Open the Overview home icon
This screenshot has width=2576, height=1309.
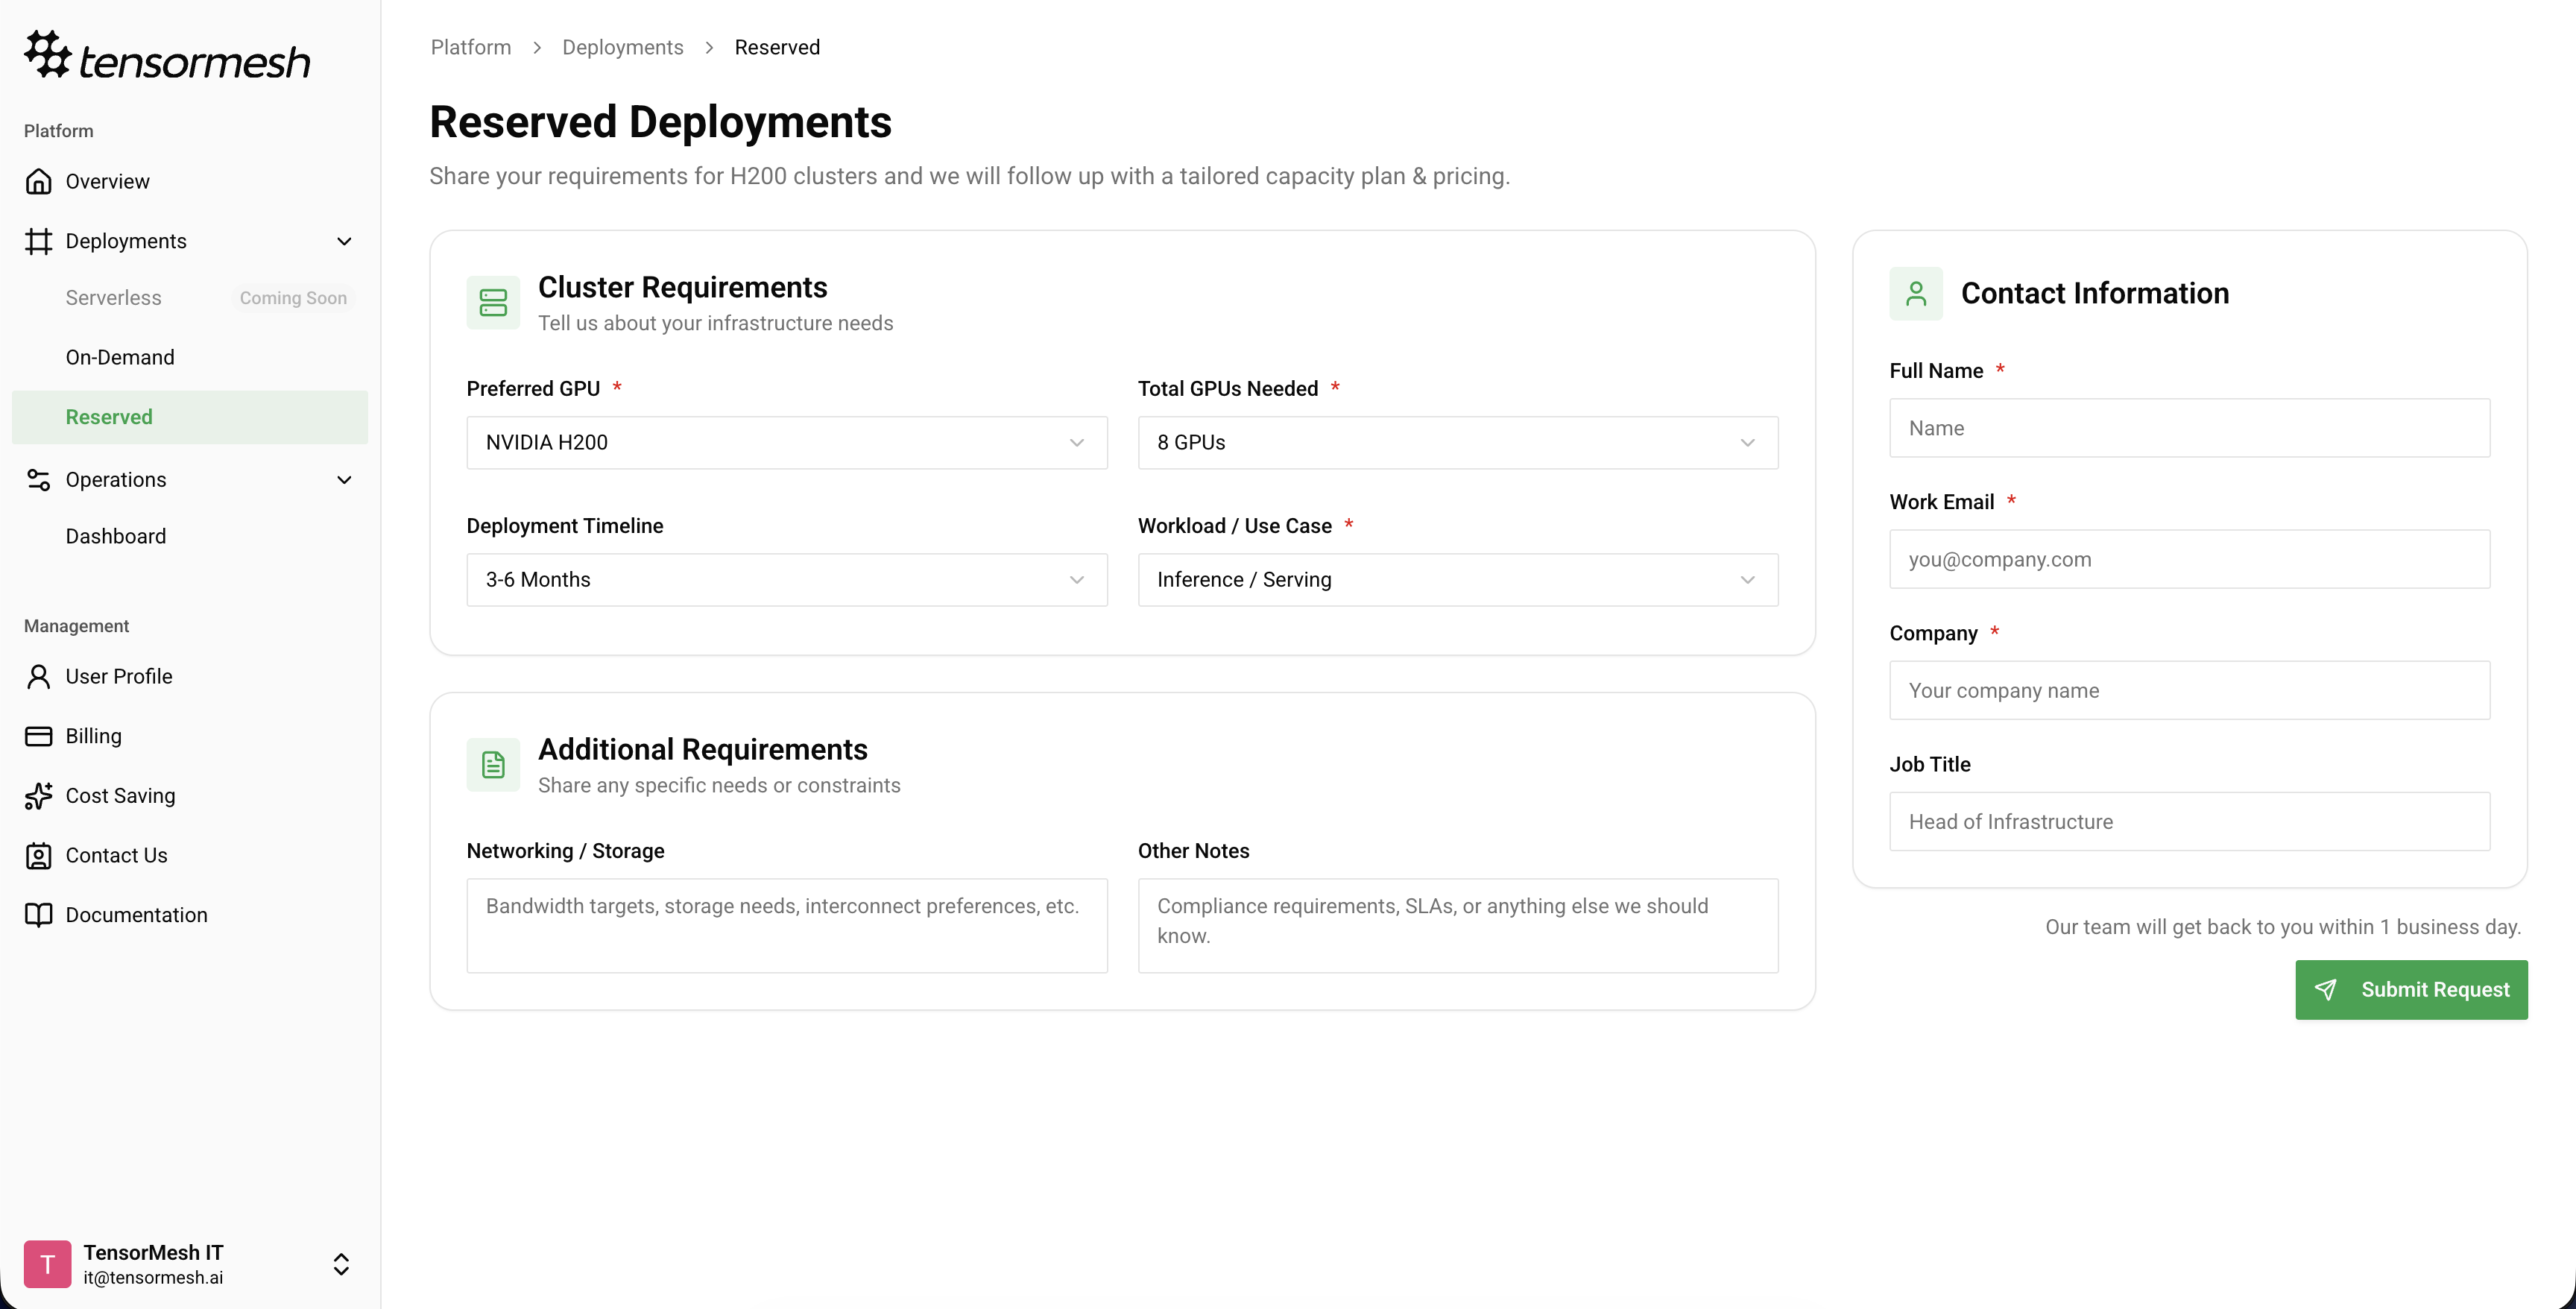[39, 181]
